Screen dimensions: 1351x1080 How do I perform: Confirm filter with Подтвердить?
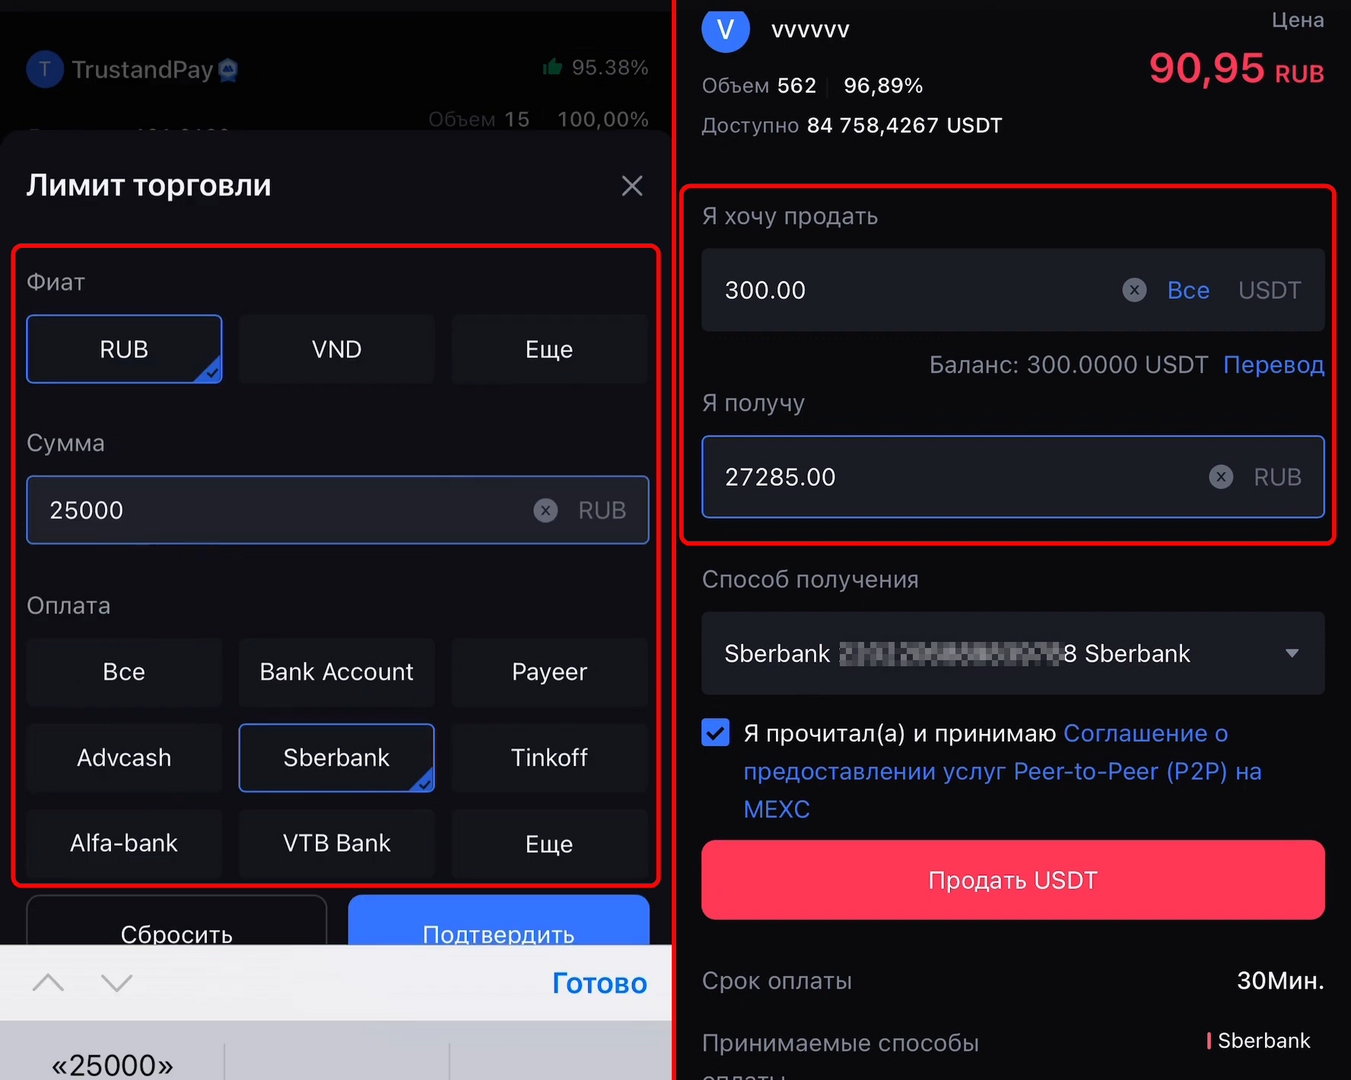(x=499, y=921)
